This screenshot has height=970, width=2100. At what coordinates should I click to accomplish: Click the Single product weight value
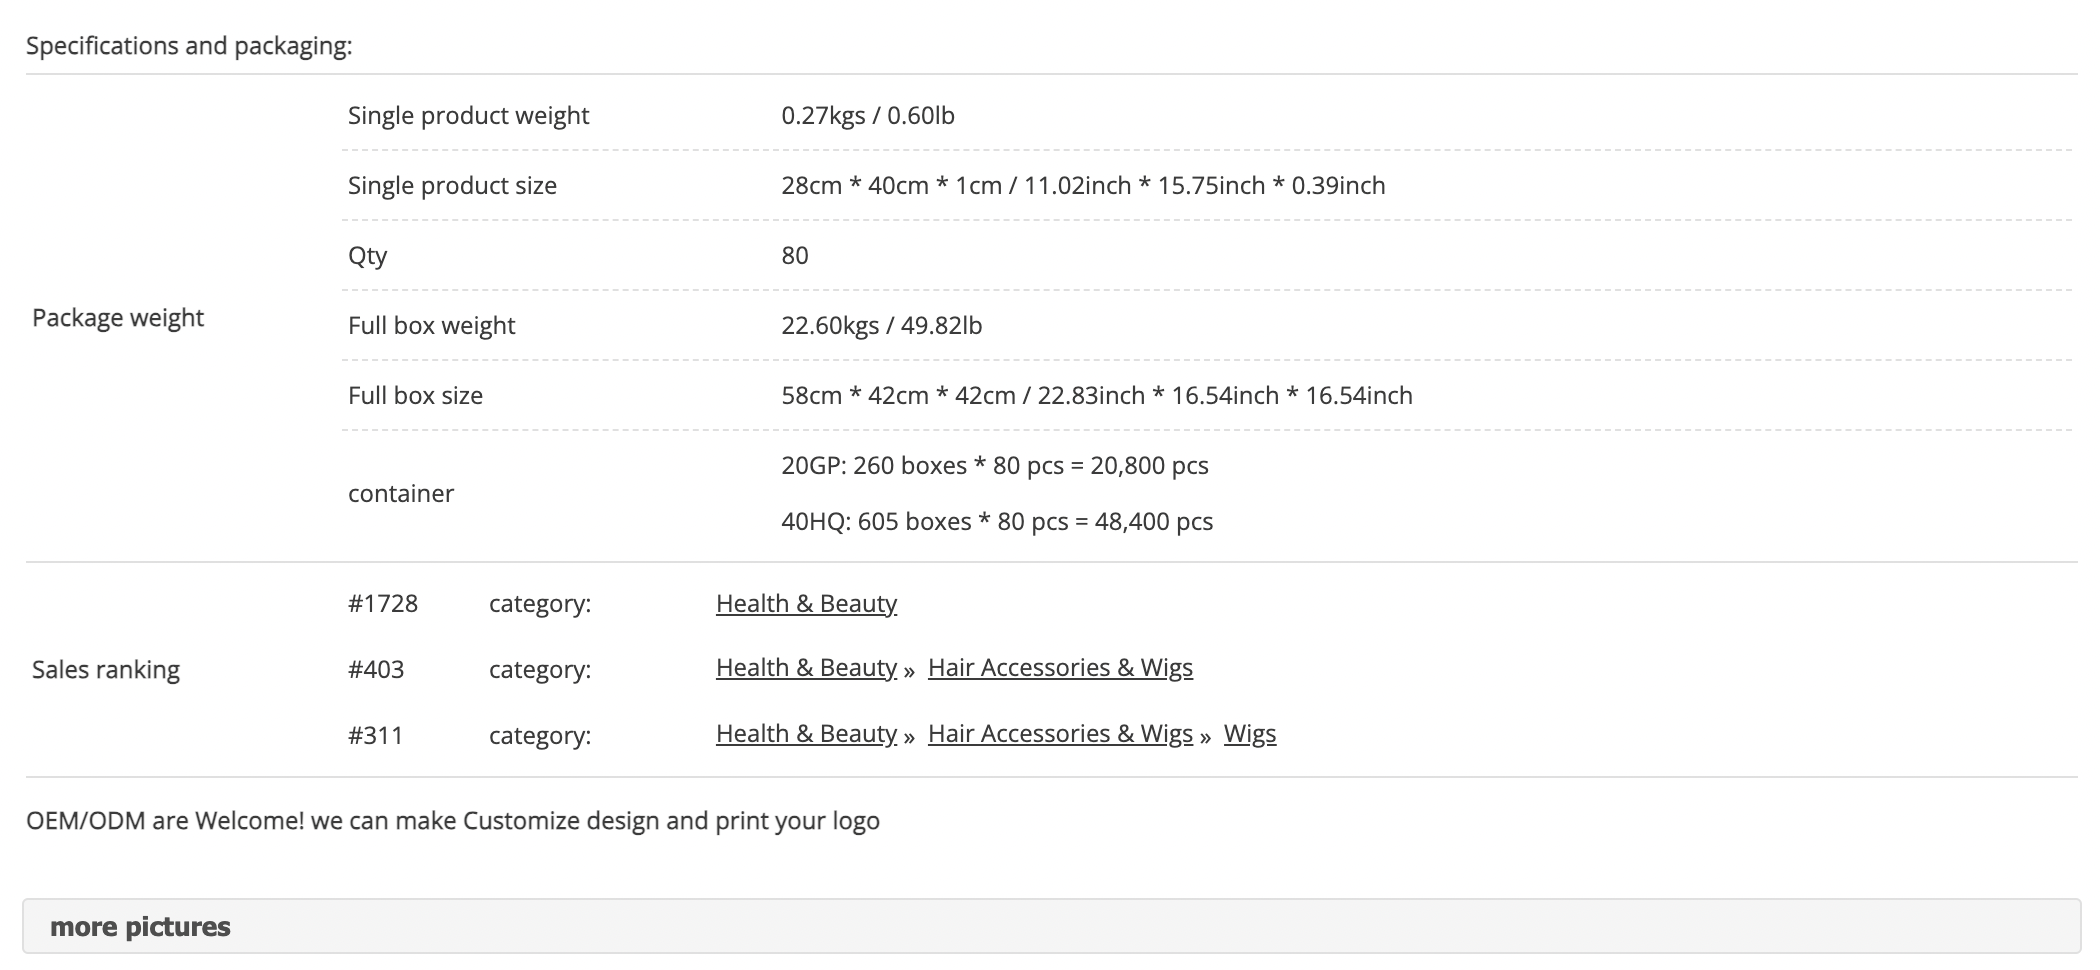click(868, 115)
